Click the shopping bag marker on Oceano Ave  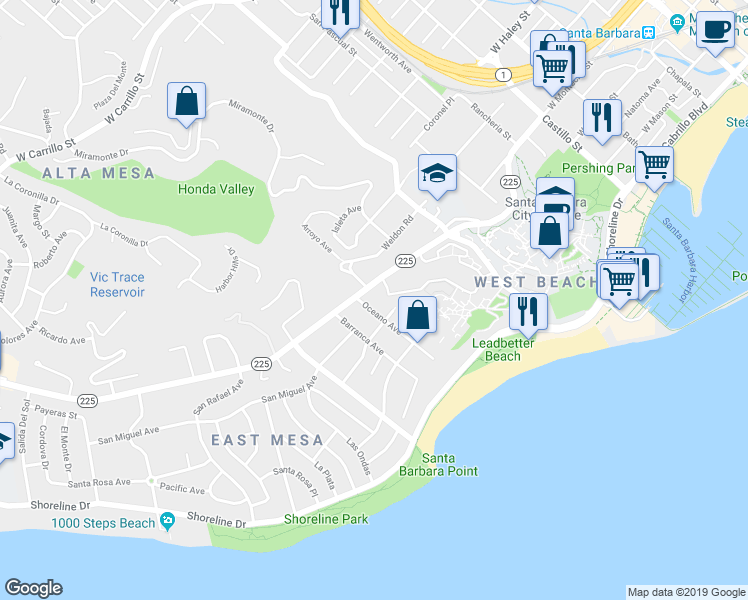pos(417,315)
